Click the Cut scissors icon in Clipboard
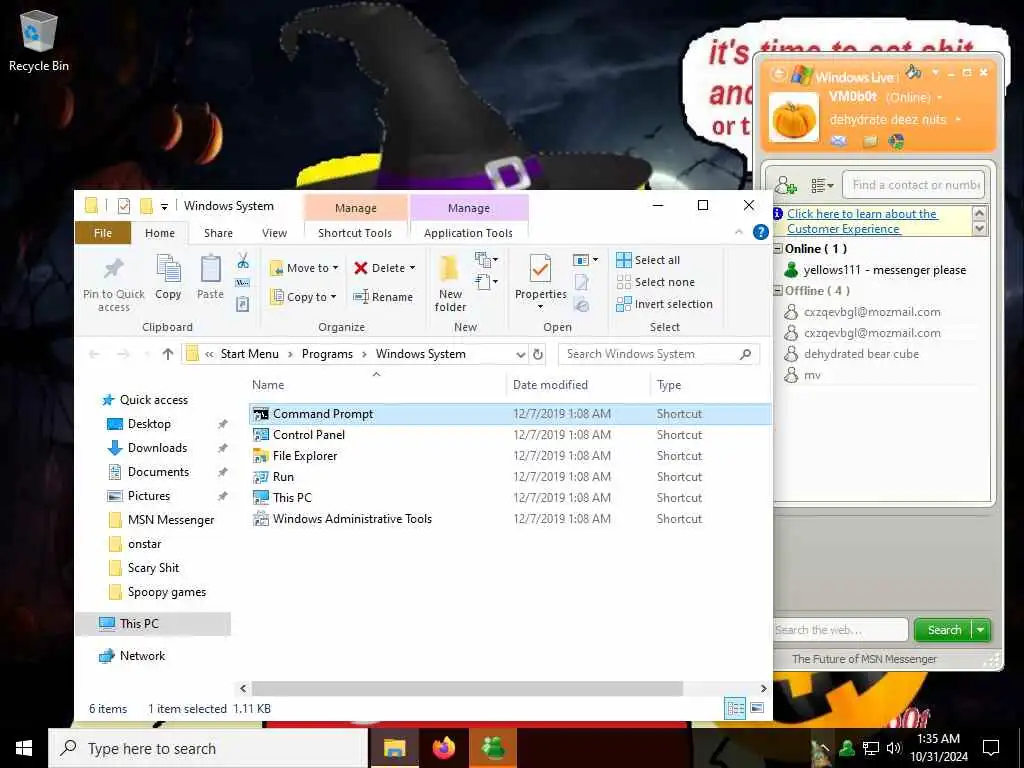 243,261
